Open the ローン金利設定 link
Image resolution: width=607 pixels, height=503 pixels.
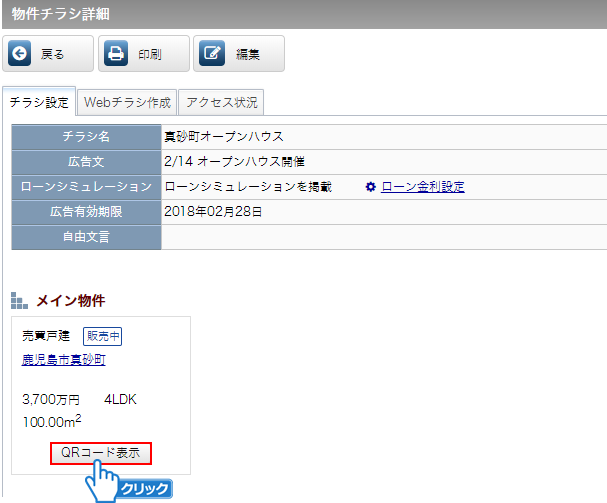(x=422, y=187)
